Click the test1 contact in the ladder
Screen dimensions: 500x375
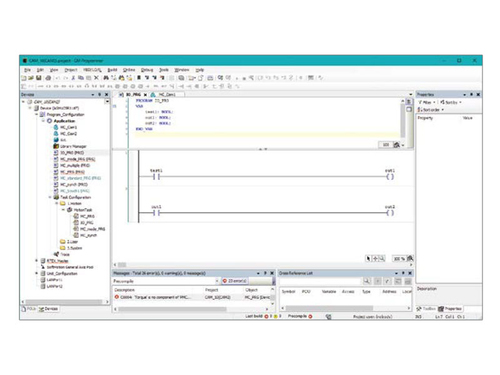[156, 177]
